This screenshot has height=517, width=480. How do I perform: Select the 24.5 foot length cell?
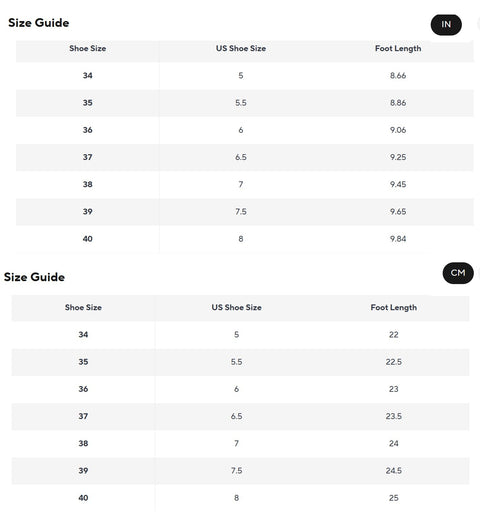click(394, 471)
